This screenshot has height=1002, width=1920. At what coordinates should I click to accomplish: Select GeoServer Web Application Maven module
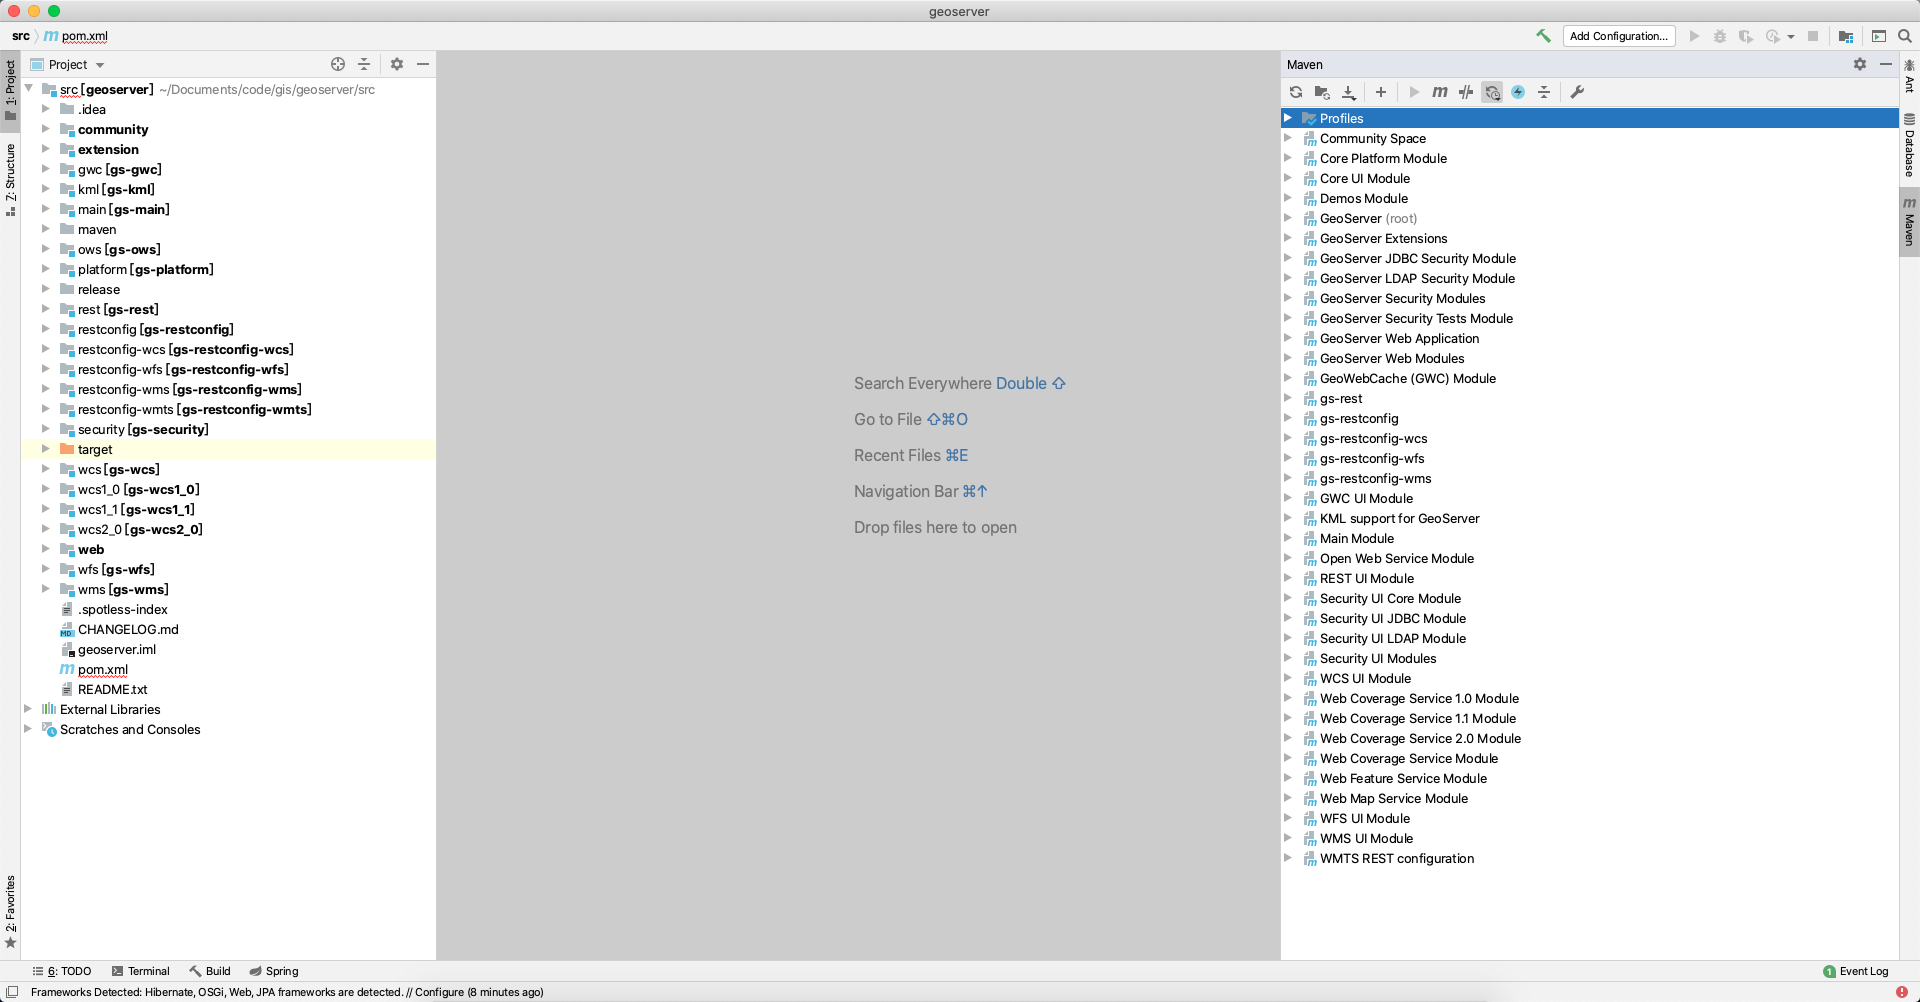pyautogui.click(x=1398, y=338)
